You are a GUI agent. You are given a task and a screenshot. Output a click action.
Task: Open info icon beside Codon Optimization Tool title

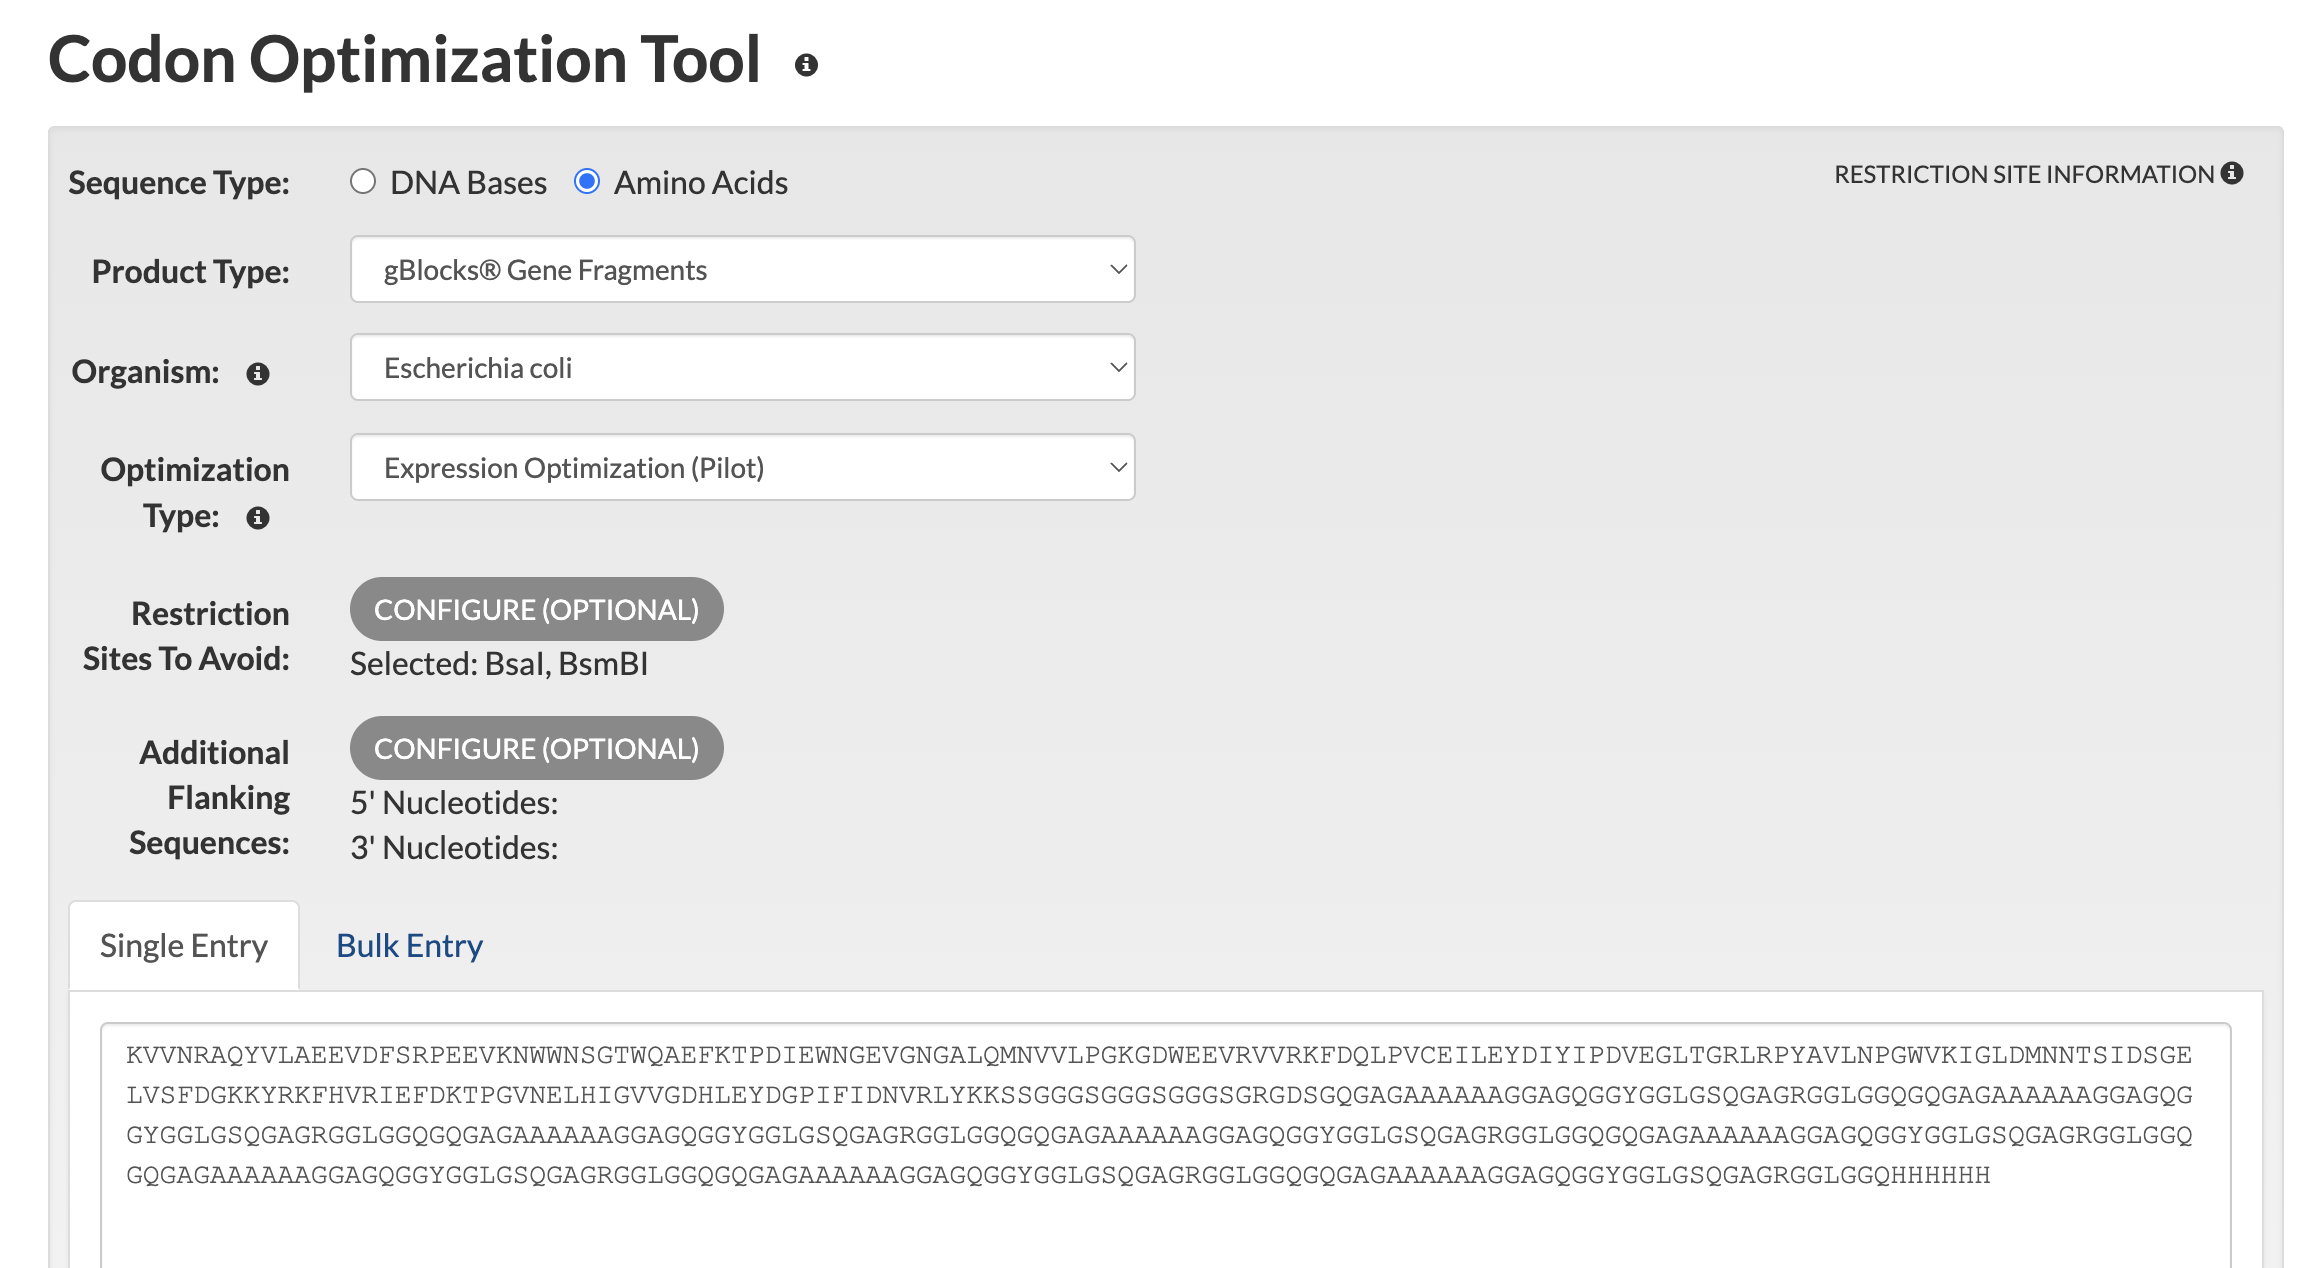pyautogui.click(x=806, y=65)
